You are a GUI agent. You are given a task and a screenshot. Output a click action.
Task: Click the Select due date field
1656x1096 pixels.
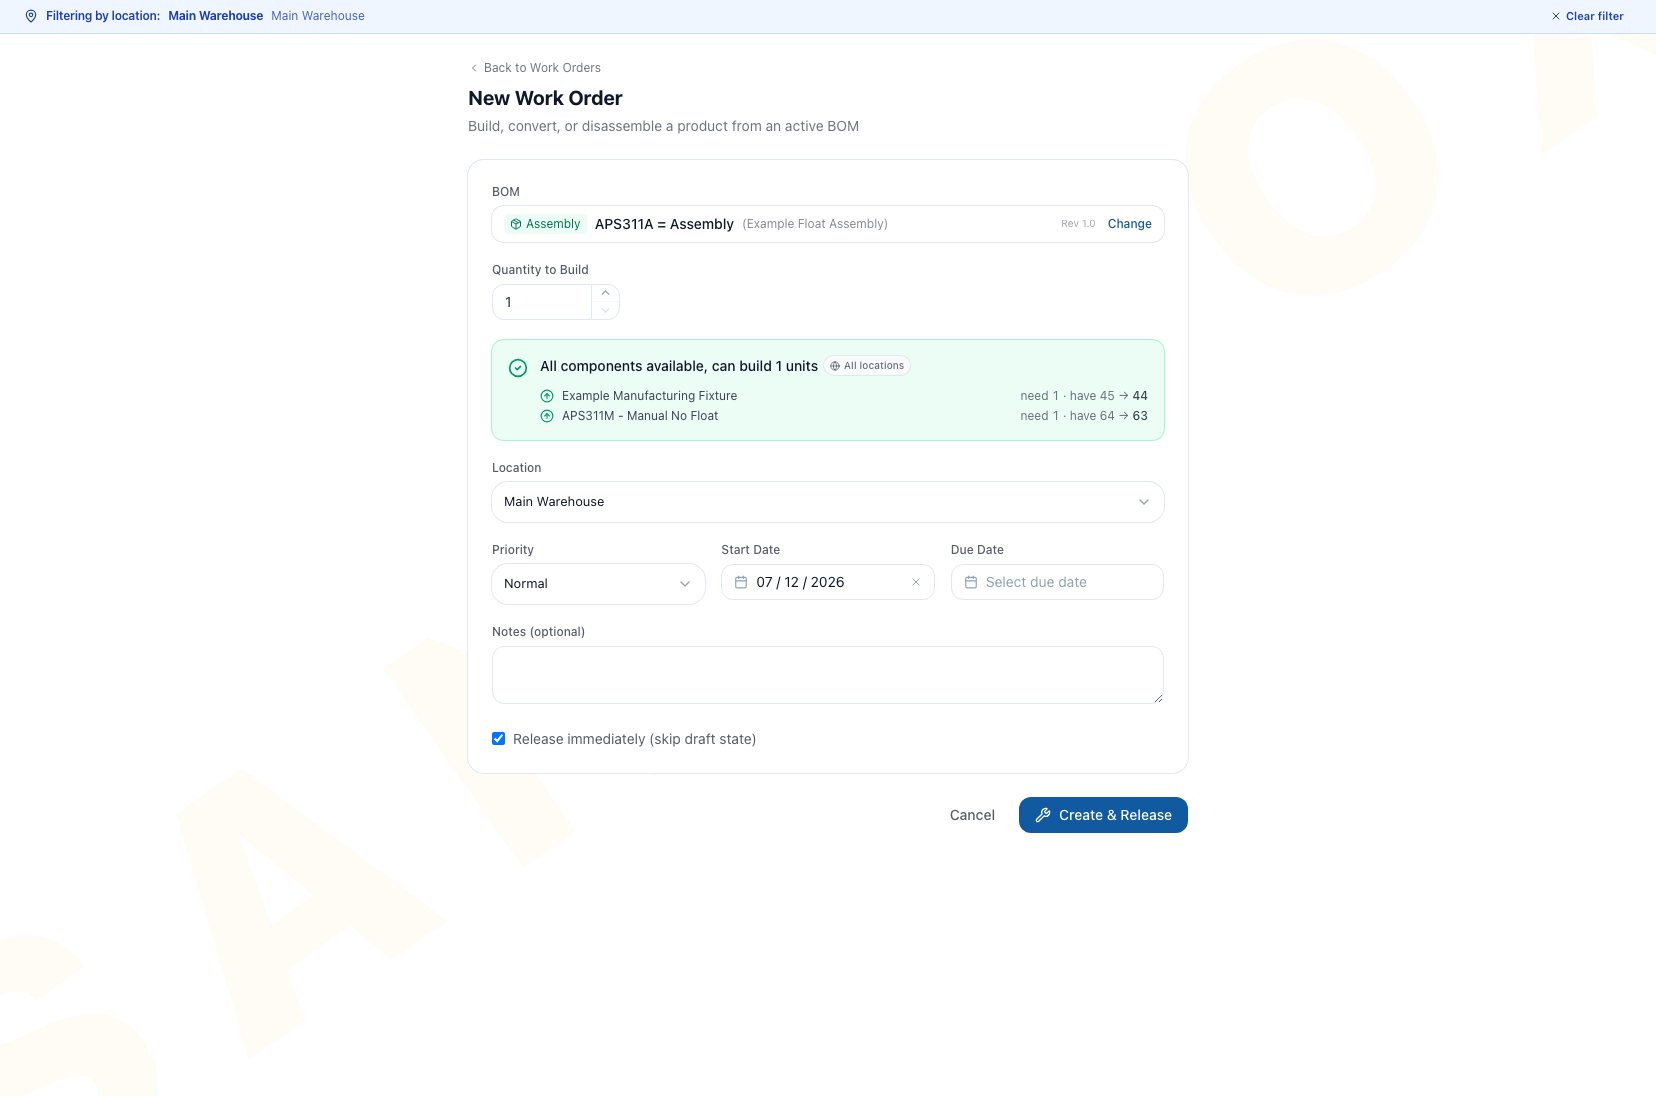coord(1057,582)
